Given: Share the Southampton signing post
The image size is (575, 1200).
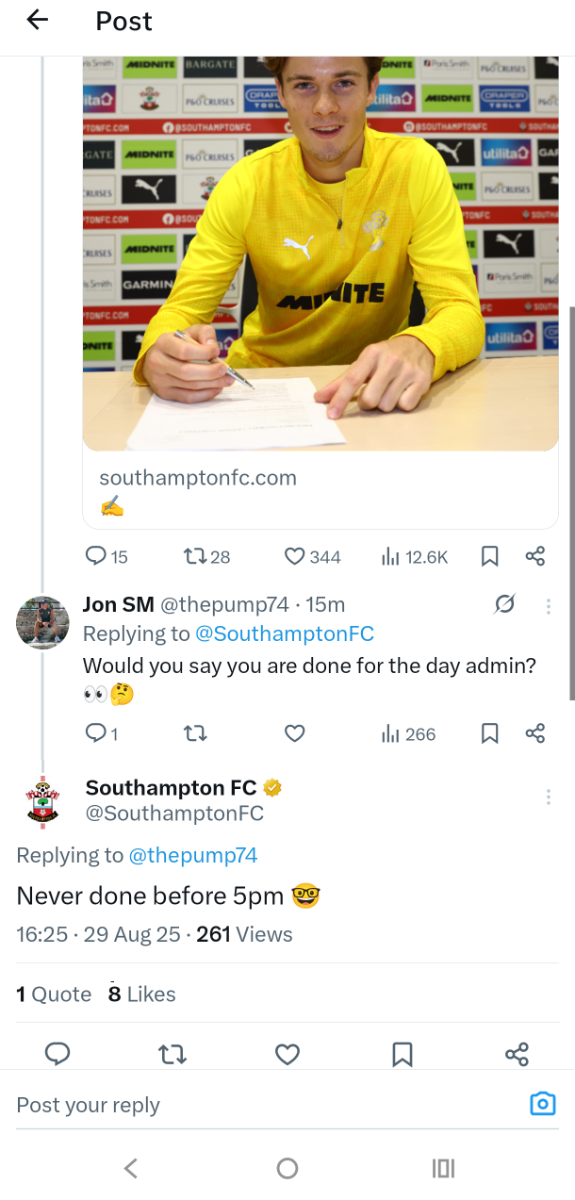Looking at the screenshot, I should pyautogui.click(x=535, y=556).
